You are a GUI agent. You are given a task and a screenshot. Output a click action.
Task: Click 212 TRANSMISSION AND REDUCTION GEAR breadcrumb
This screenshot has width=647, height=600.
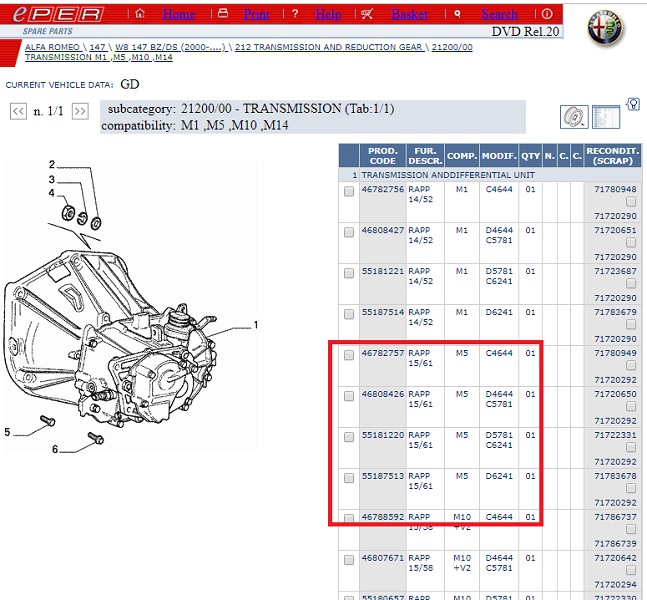(x=329, y=47)
